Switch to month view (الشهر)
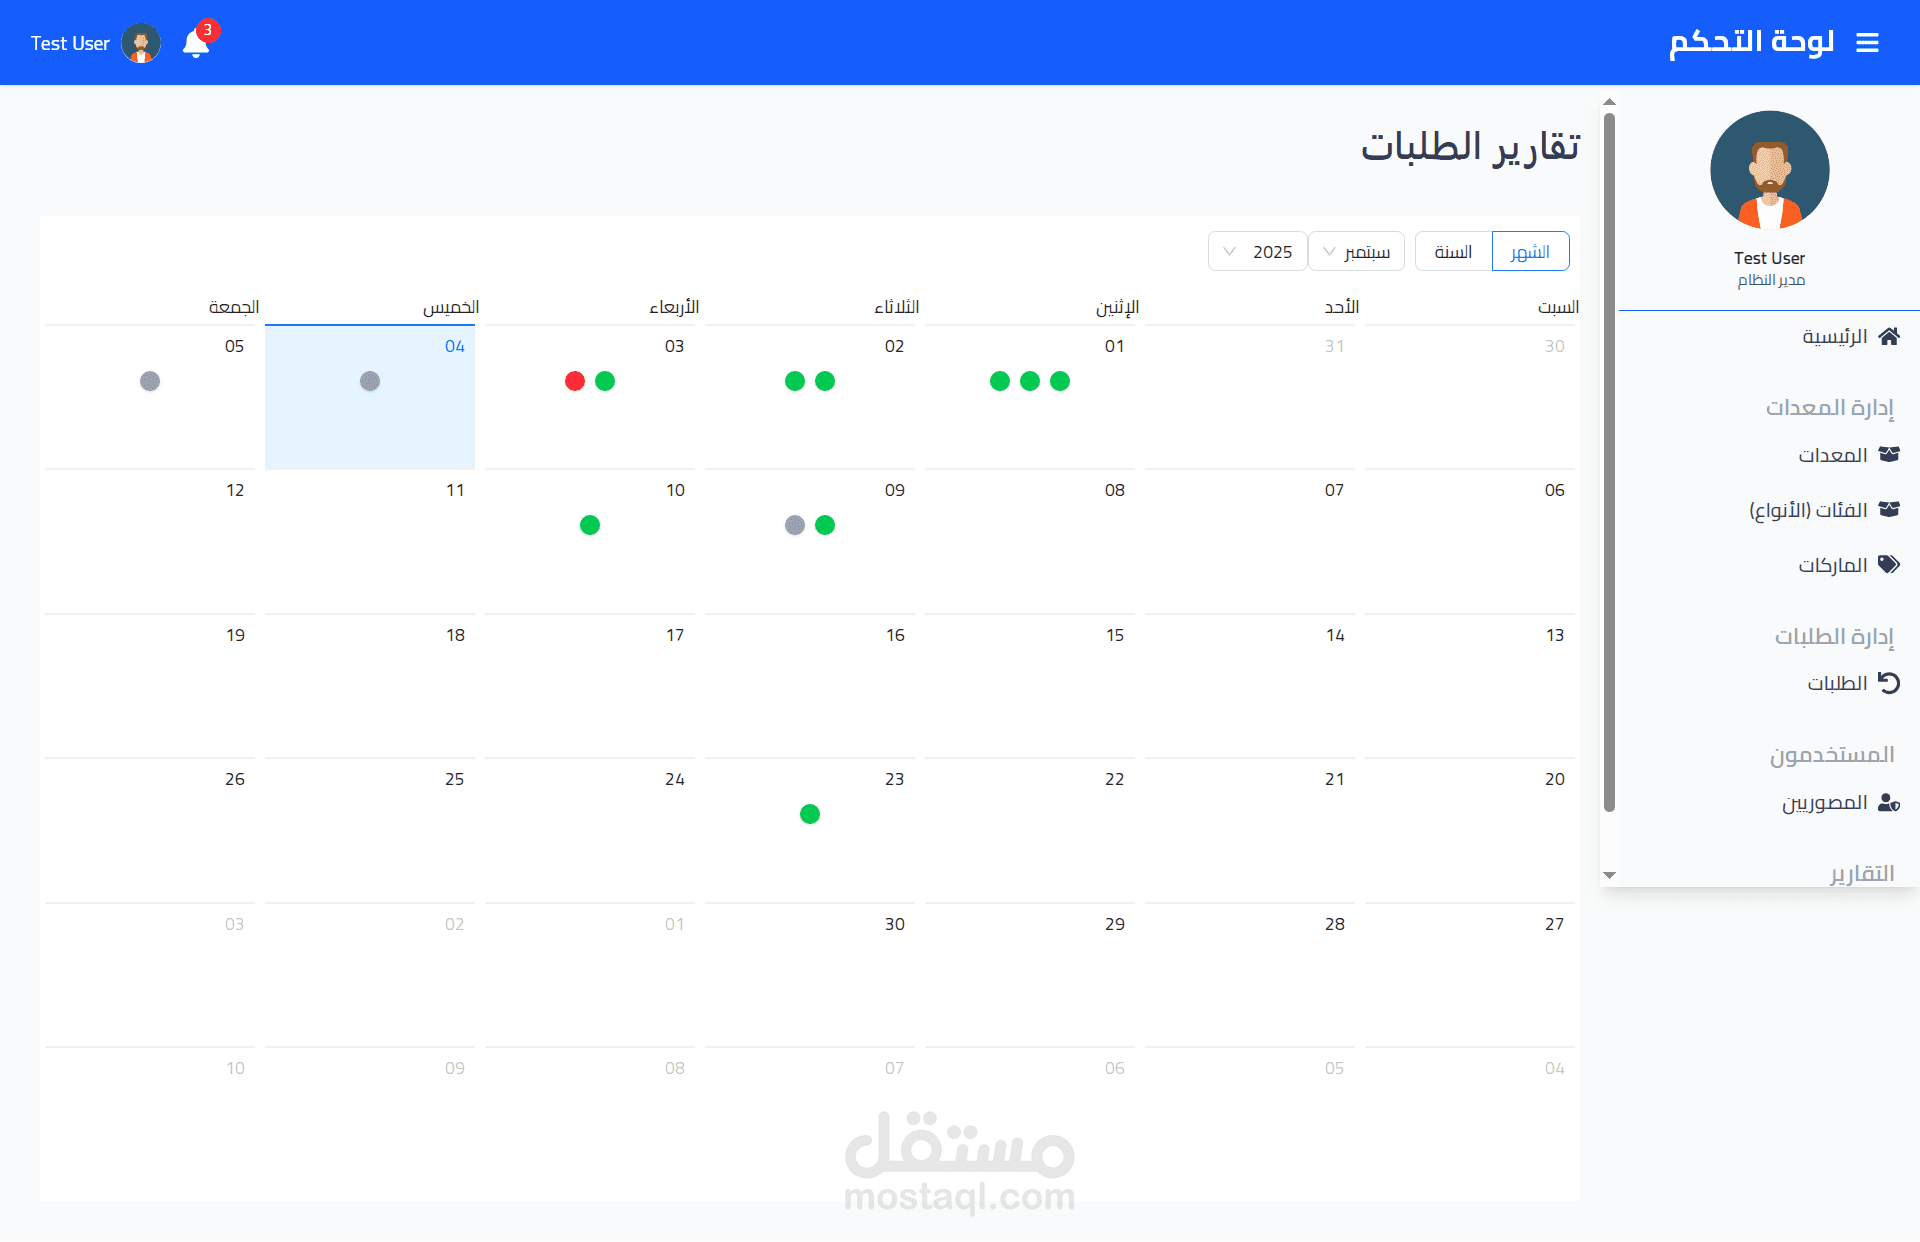1920x1242 pixels. pyautogui.click(x=1530, y=252)
